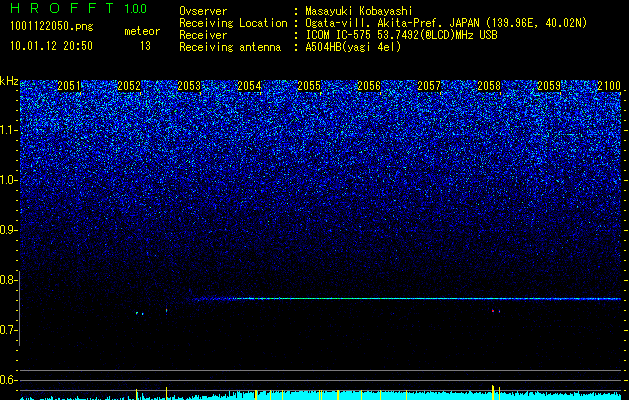Viewport: 629px width, 400px height.
Task: Click the meteor count label
Action: (142, 31)
